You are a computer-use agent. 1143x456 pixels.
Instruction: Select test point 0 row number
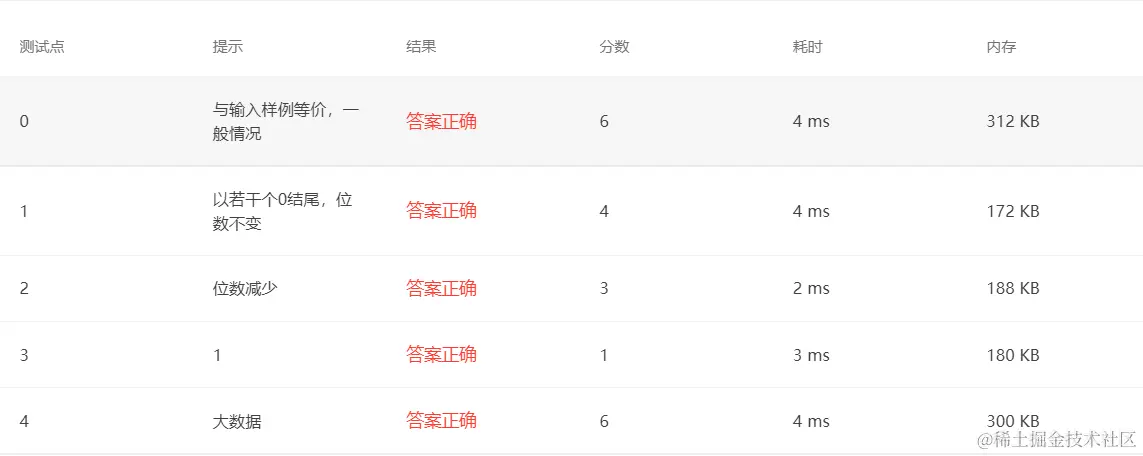click(x=24, y=122)
